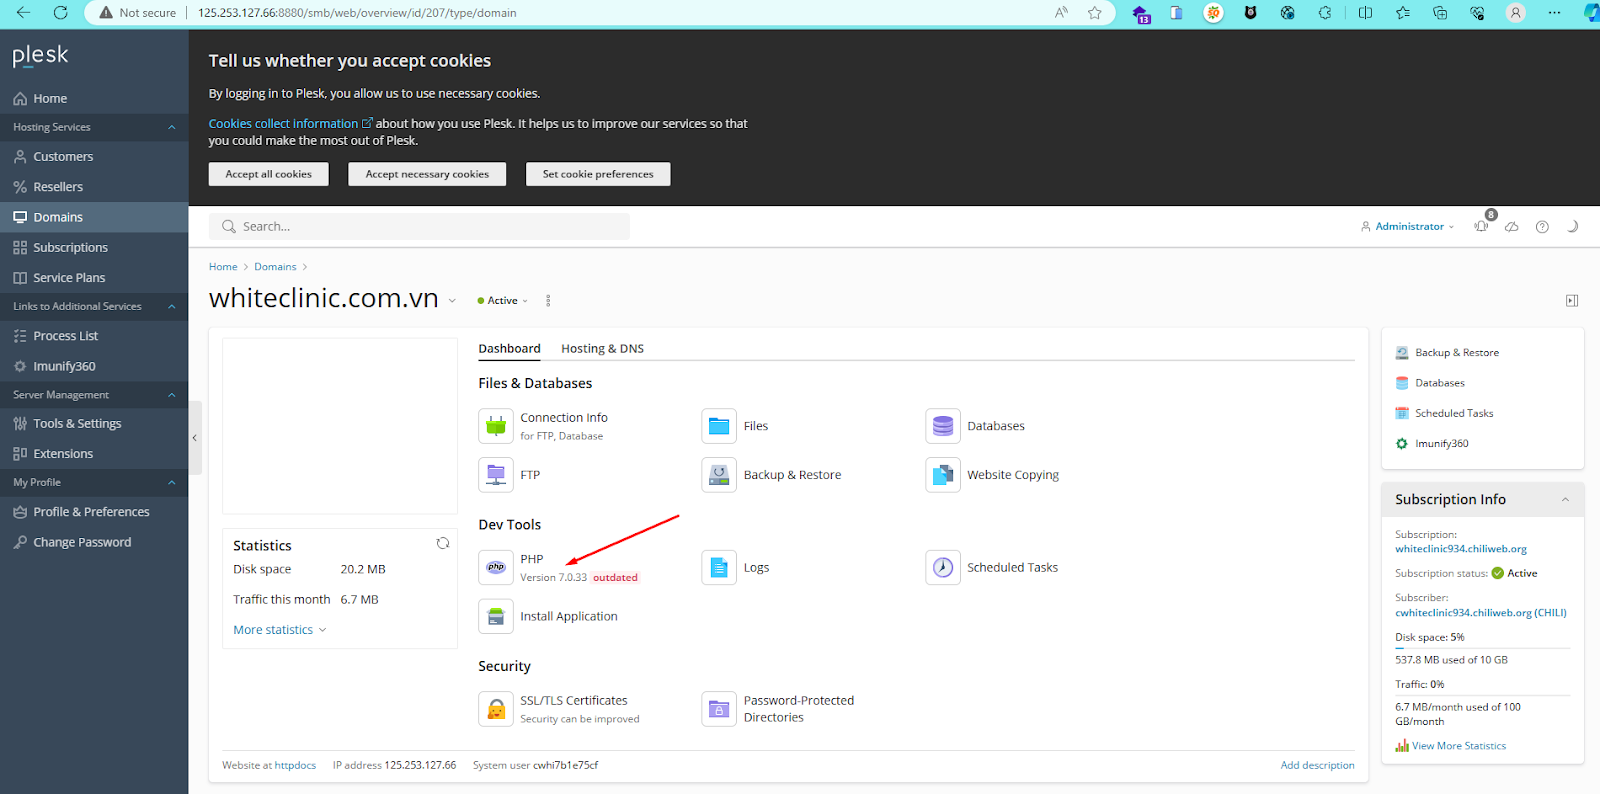Open the Logs icon
Viewport: 1600px width, 794px height.
point(719,567)
